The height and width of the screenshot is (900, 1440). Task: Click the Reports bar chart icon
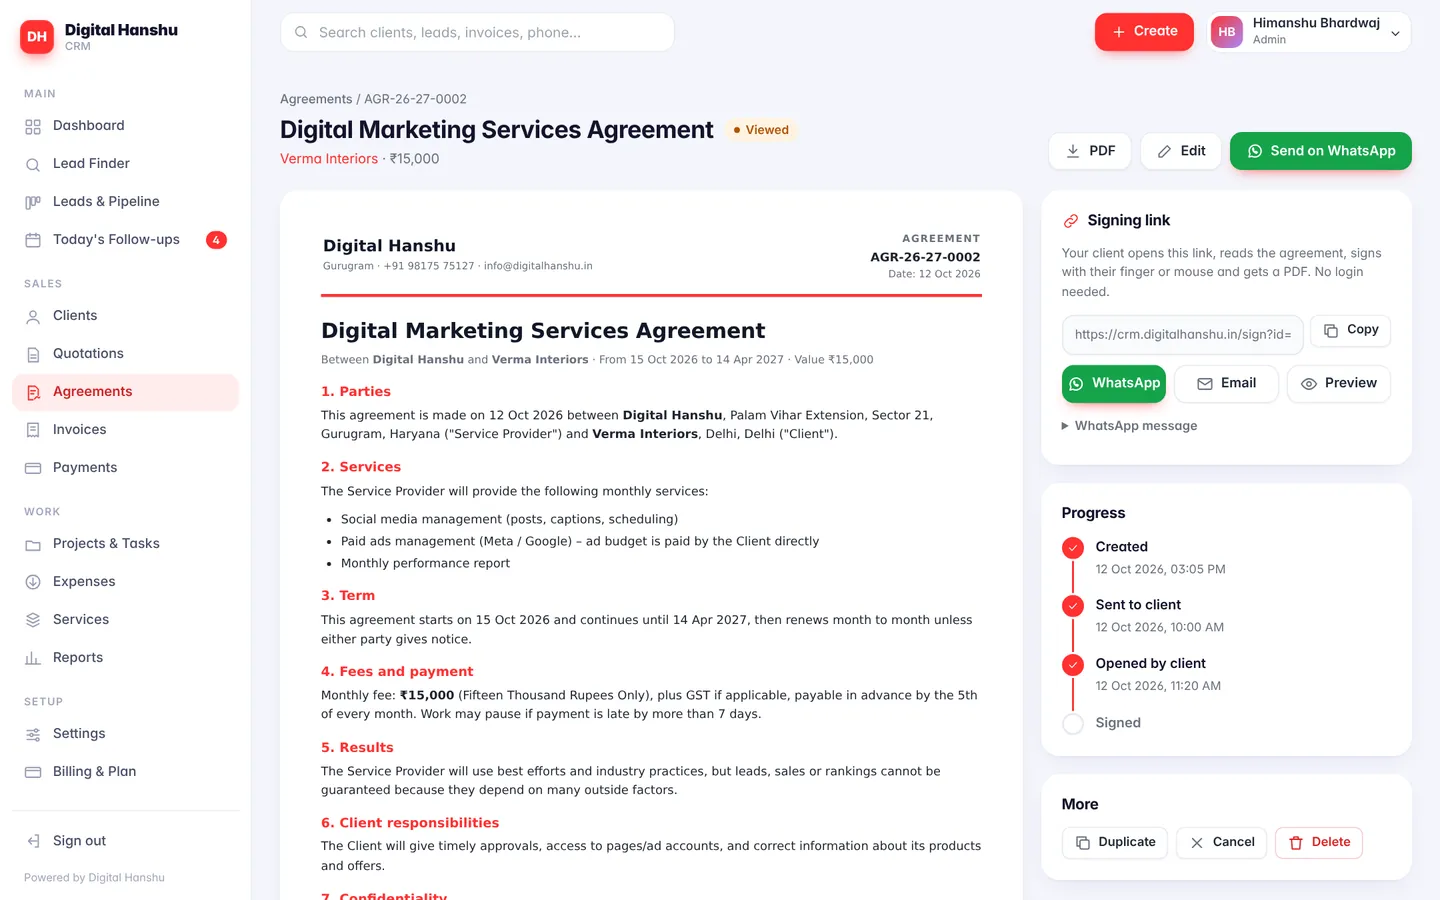33,659
